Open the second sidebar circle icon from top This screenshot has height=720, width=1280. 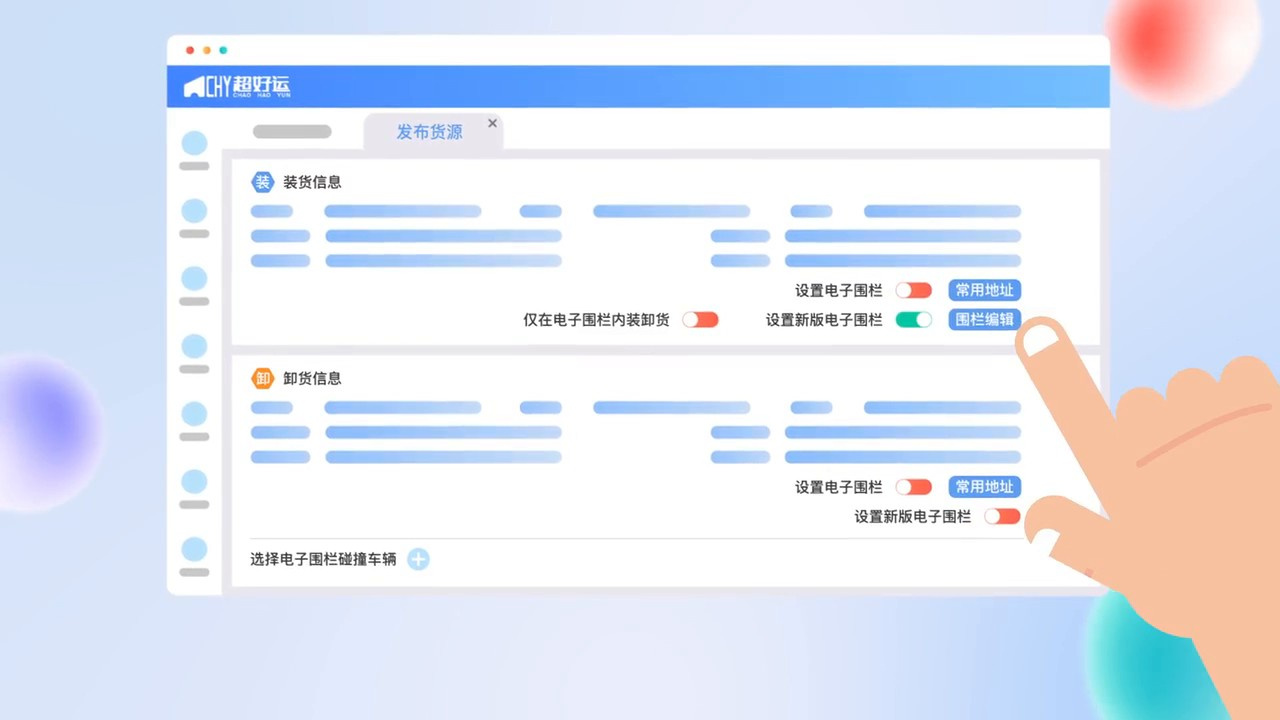coord(194,211)
